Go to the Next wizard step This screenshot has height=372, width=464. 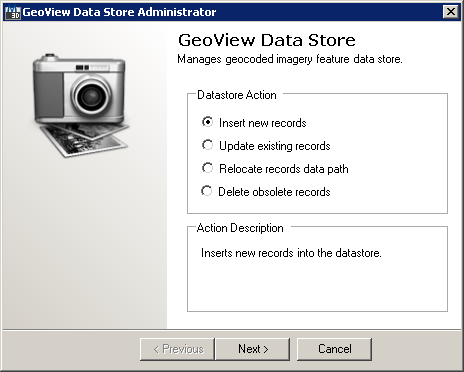point(253,349)
